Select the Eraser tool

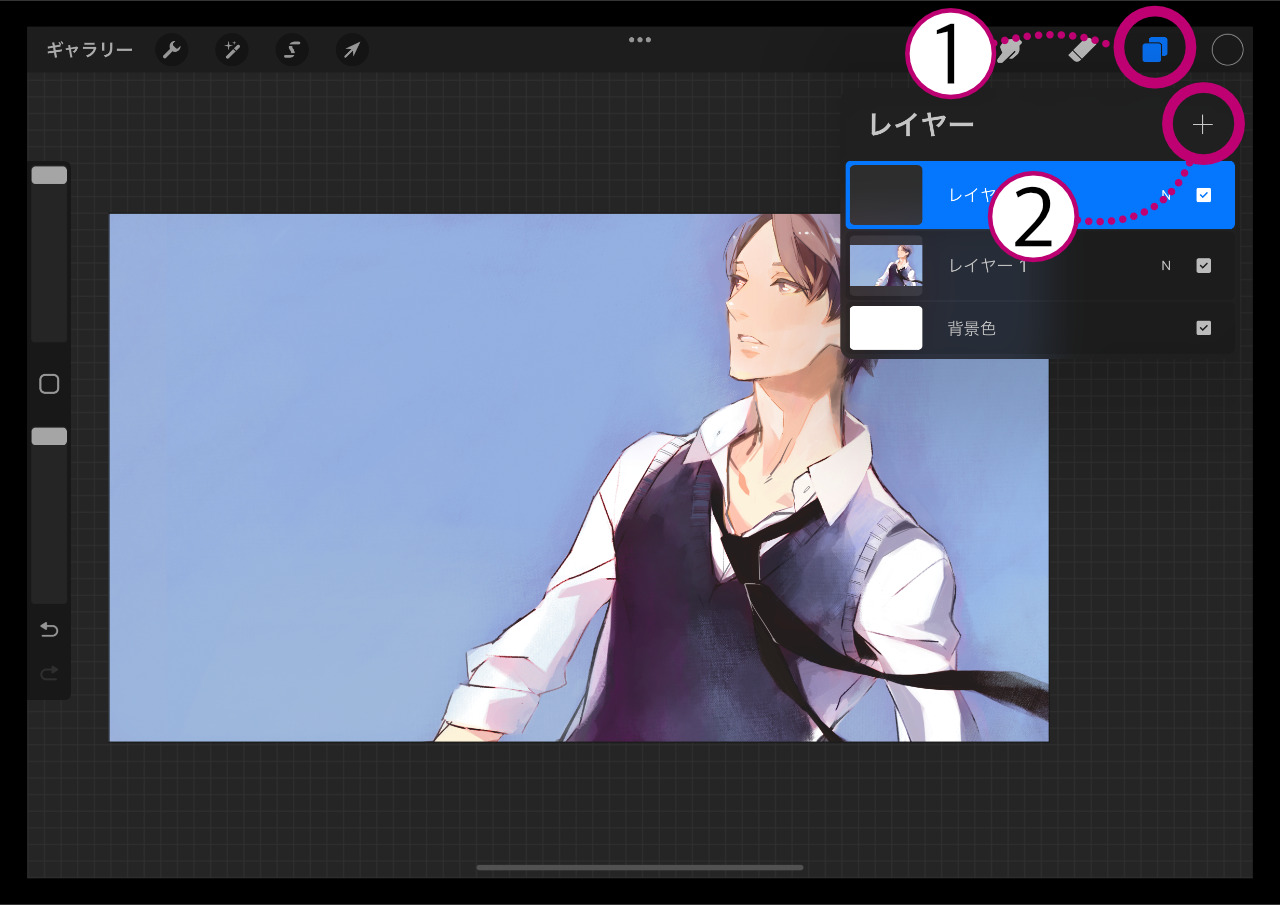click(1084, 51)
